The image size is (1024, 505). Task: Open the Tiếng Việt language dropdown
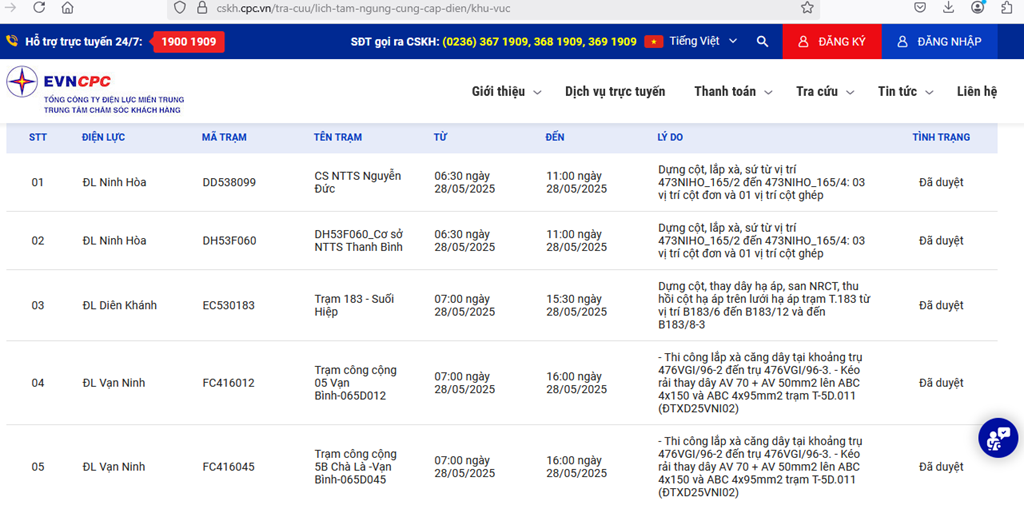[x=692, y=42]
